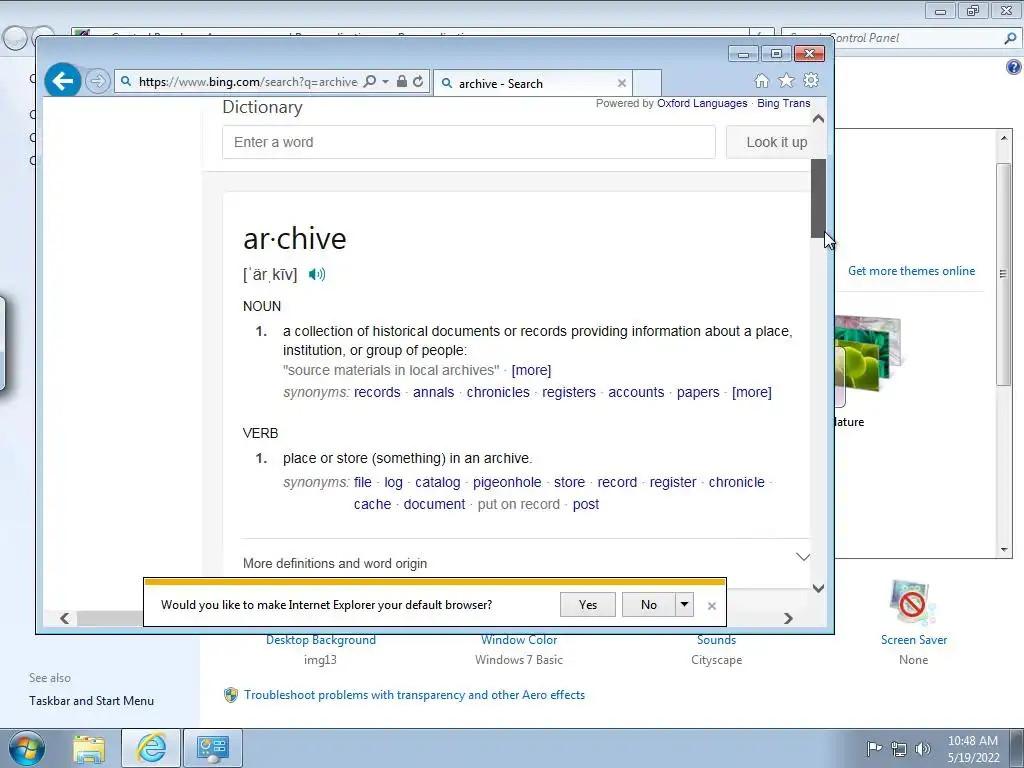Open the verb synonym 'cache'
Viewport: 1024px width, 768px height.
point(372,505)
